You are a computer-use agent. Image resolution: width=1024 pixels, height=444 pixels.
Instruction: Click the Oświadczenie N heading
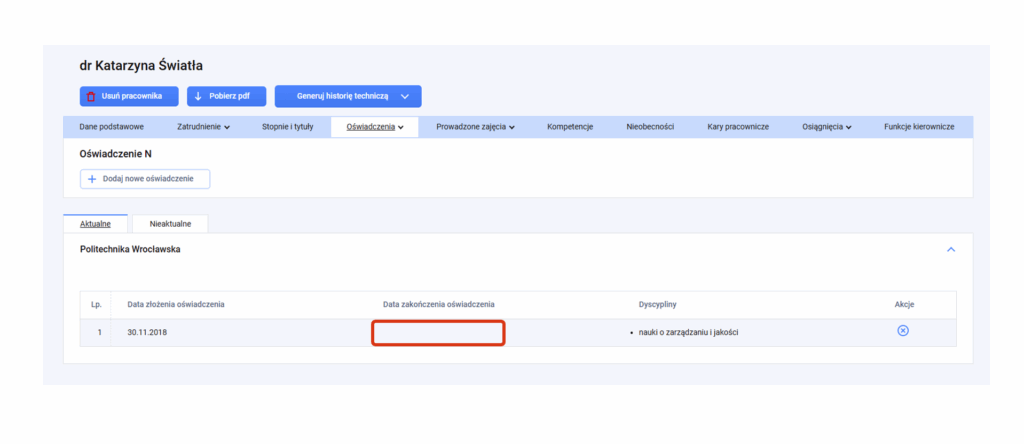point(116,154)
